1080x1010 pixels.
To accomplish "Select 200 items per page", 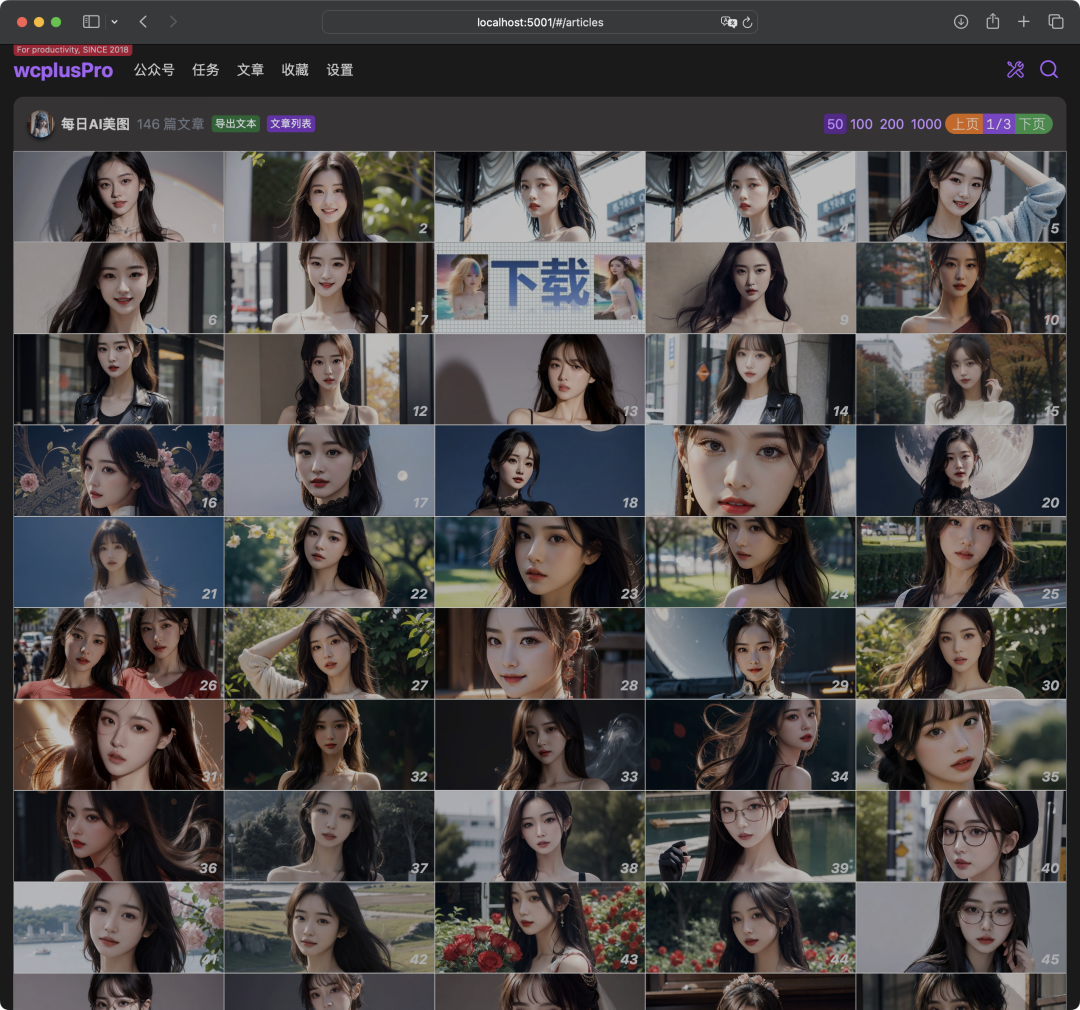I will (x=891, y=124).
